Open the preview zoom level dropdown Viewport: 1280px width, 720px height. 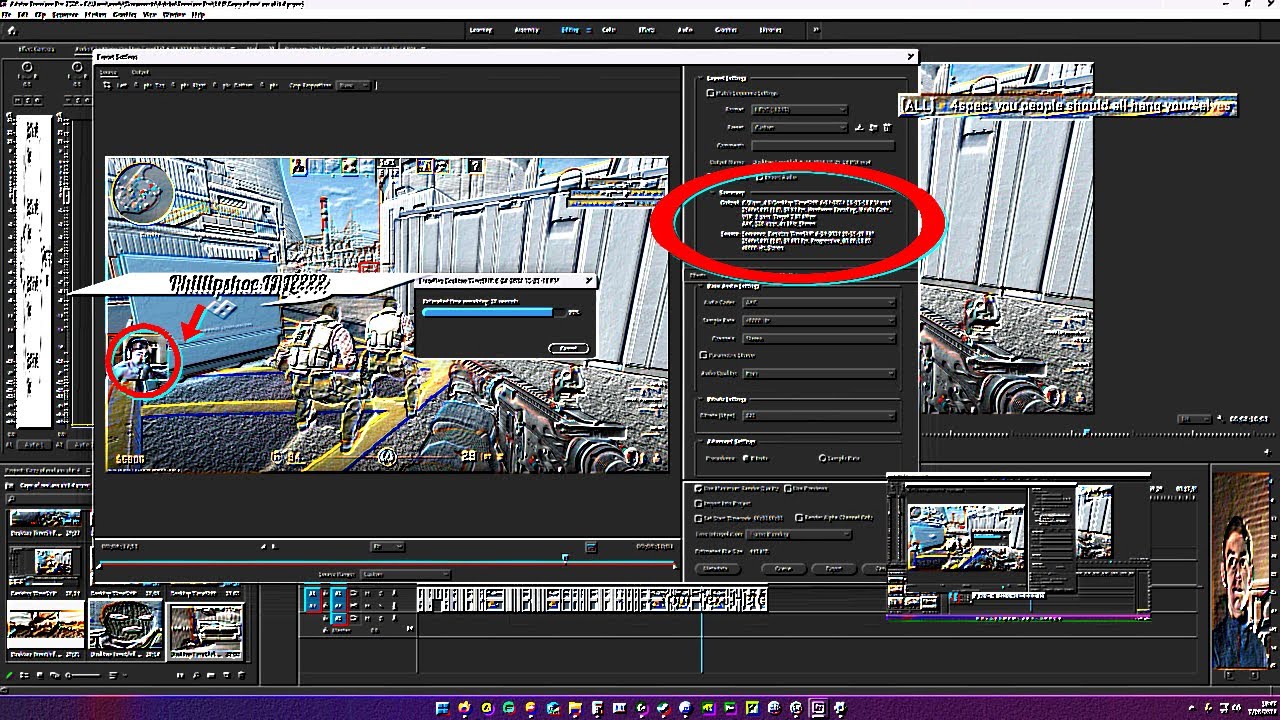coord(387,547)
